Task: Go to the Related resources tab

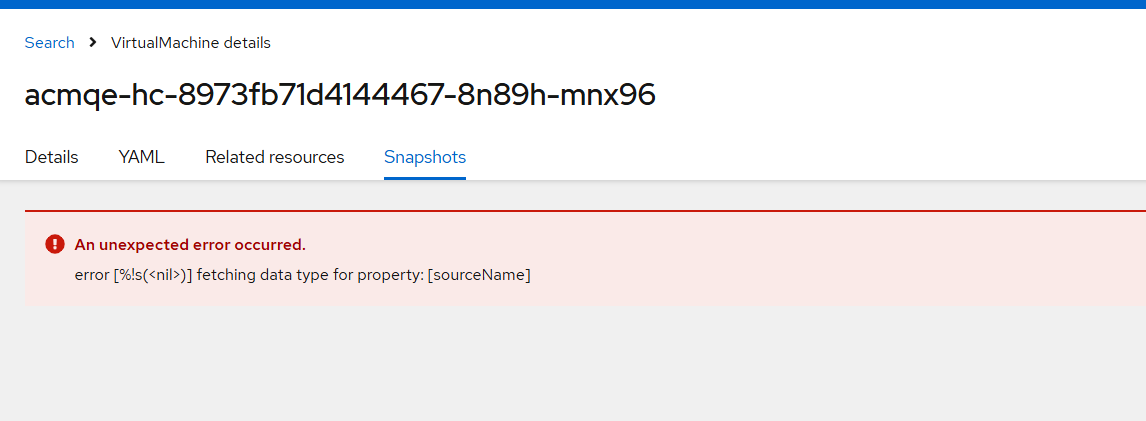Action: [274, 157]
